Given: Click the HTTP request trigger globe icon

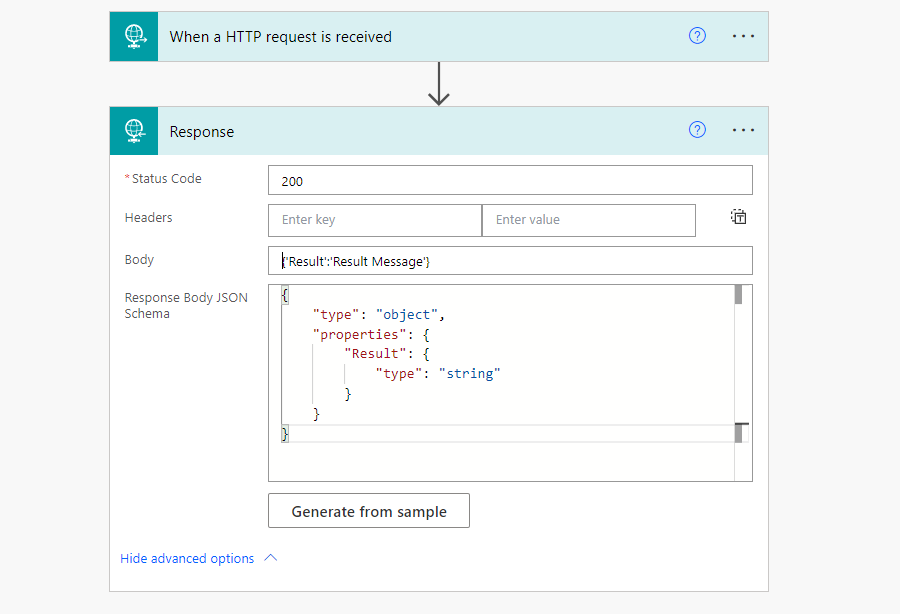Looking at the screenshot, I should [134, 36].
